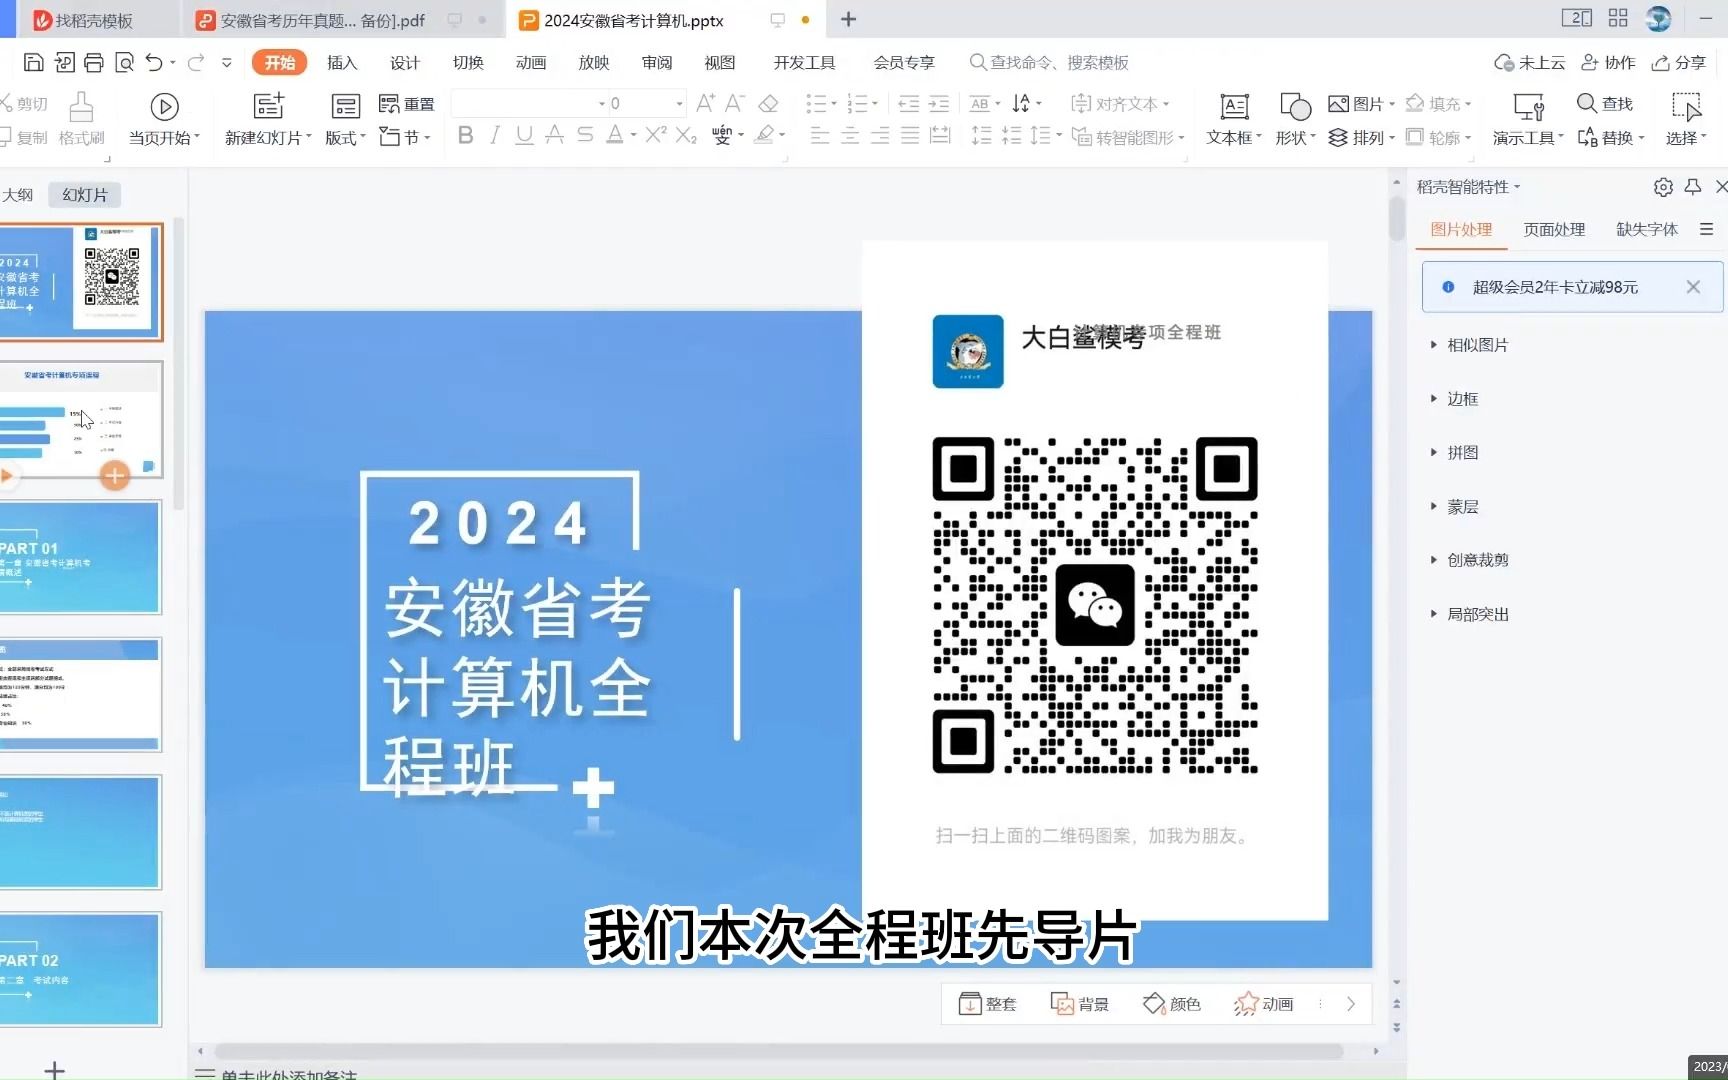The height and width of the screenshot is (1080, 1728).
Task: Switch to the 页面处理 tab
Action: coord(1554,229)
